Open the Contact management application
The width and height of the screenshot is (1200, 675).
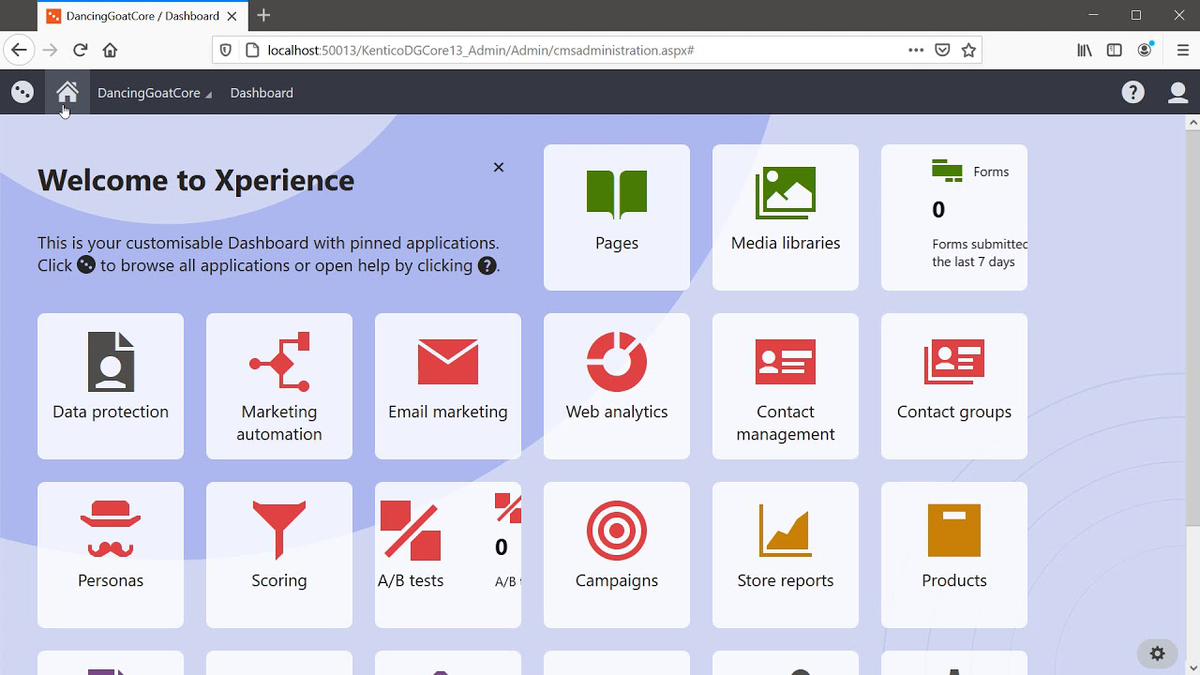(x=785, y=386)
